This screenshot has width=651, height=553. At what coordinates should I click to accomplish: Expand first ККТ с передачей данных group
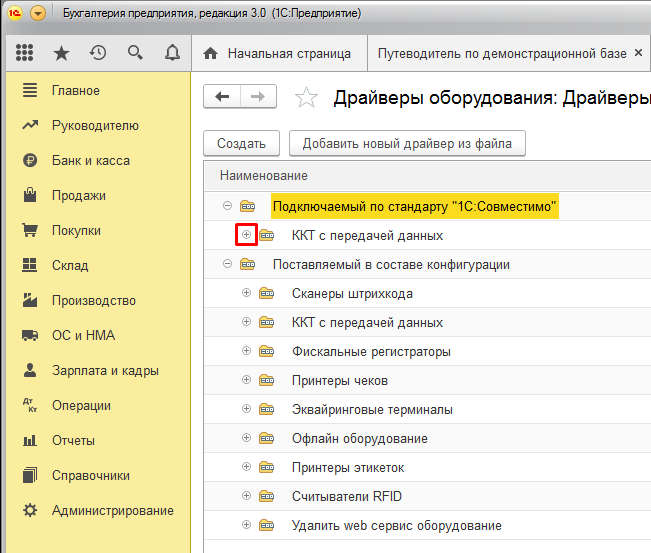(x=246, y=235)
